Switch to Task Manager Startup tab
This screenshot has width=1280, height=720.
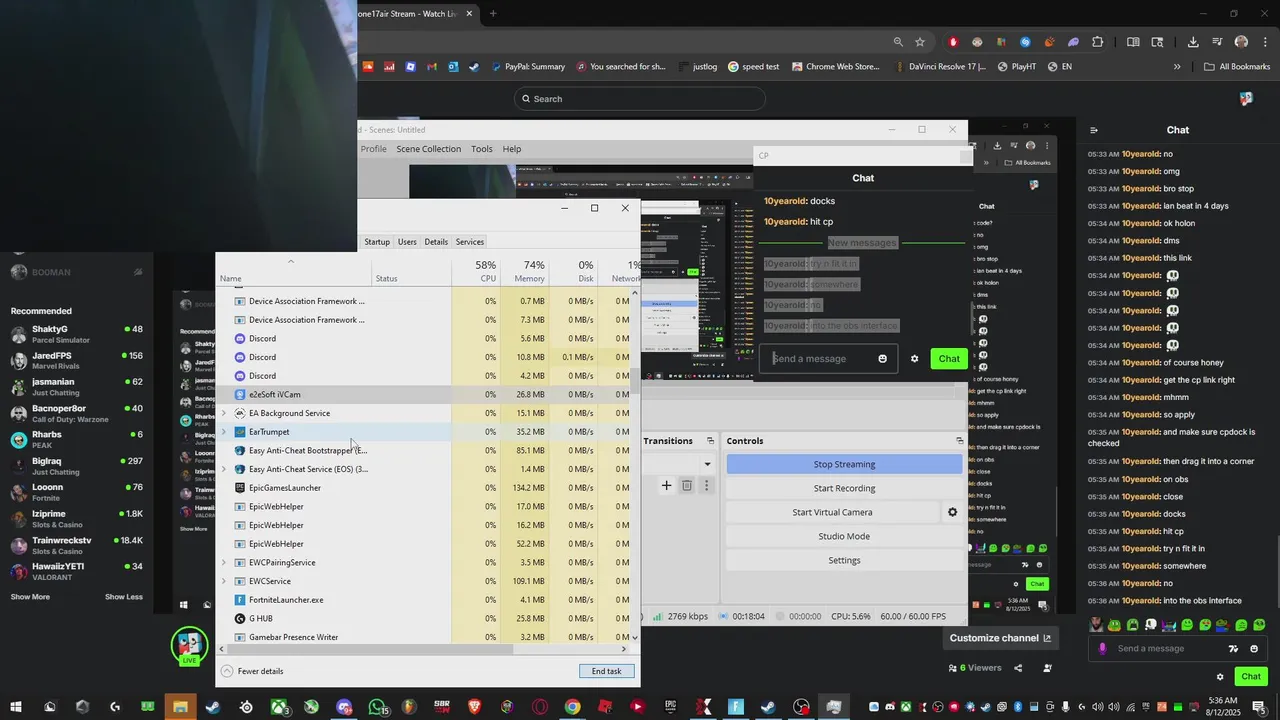[x=377, y=242]
